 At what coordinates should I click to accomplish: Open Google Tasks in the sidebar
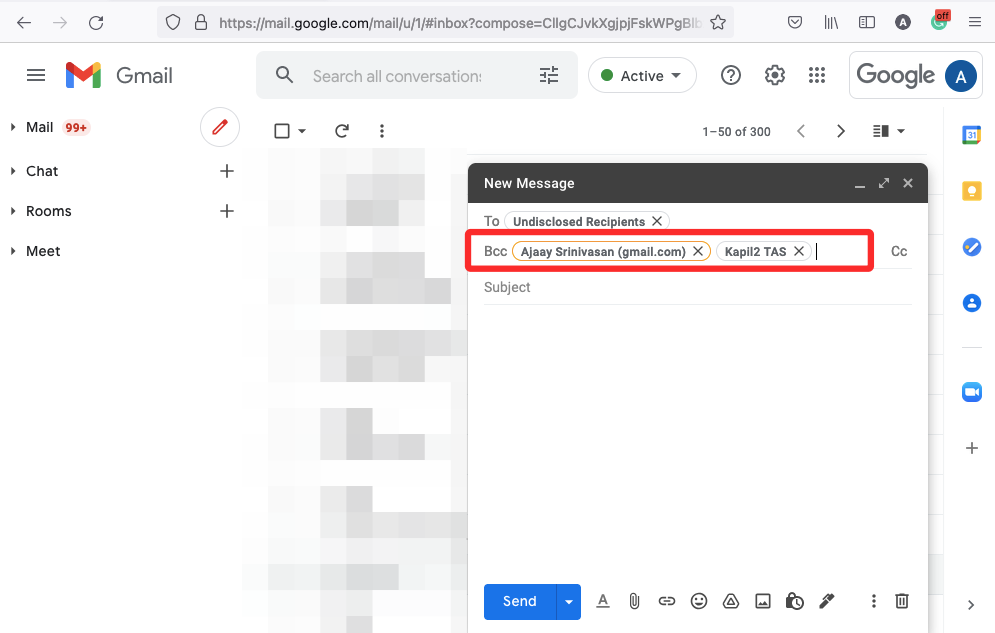click(x=971, y=247)
